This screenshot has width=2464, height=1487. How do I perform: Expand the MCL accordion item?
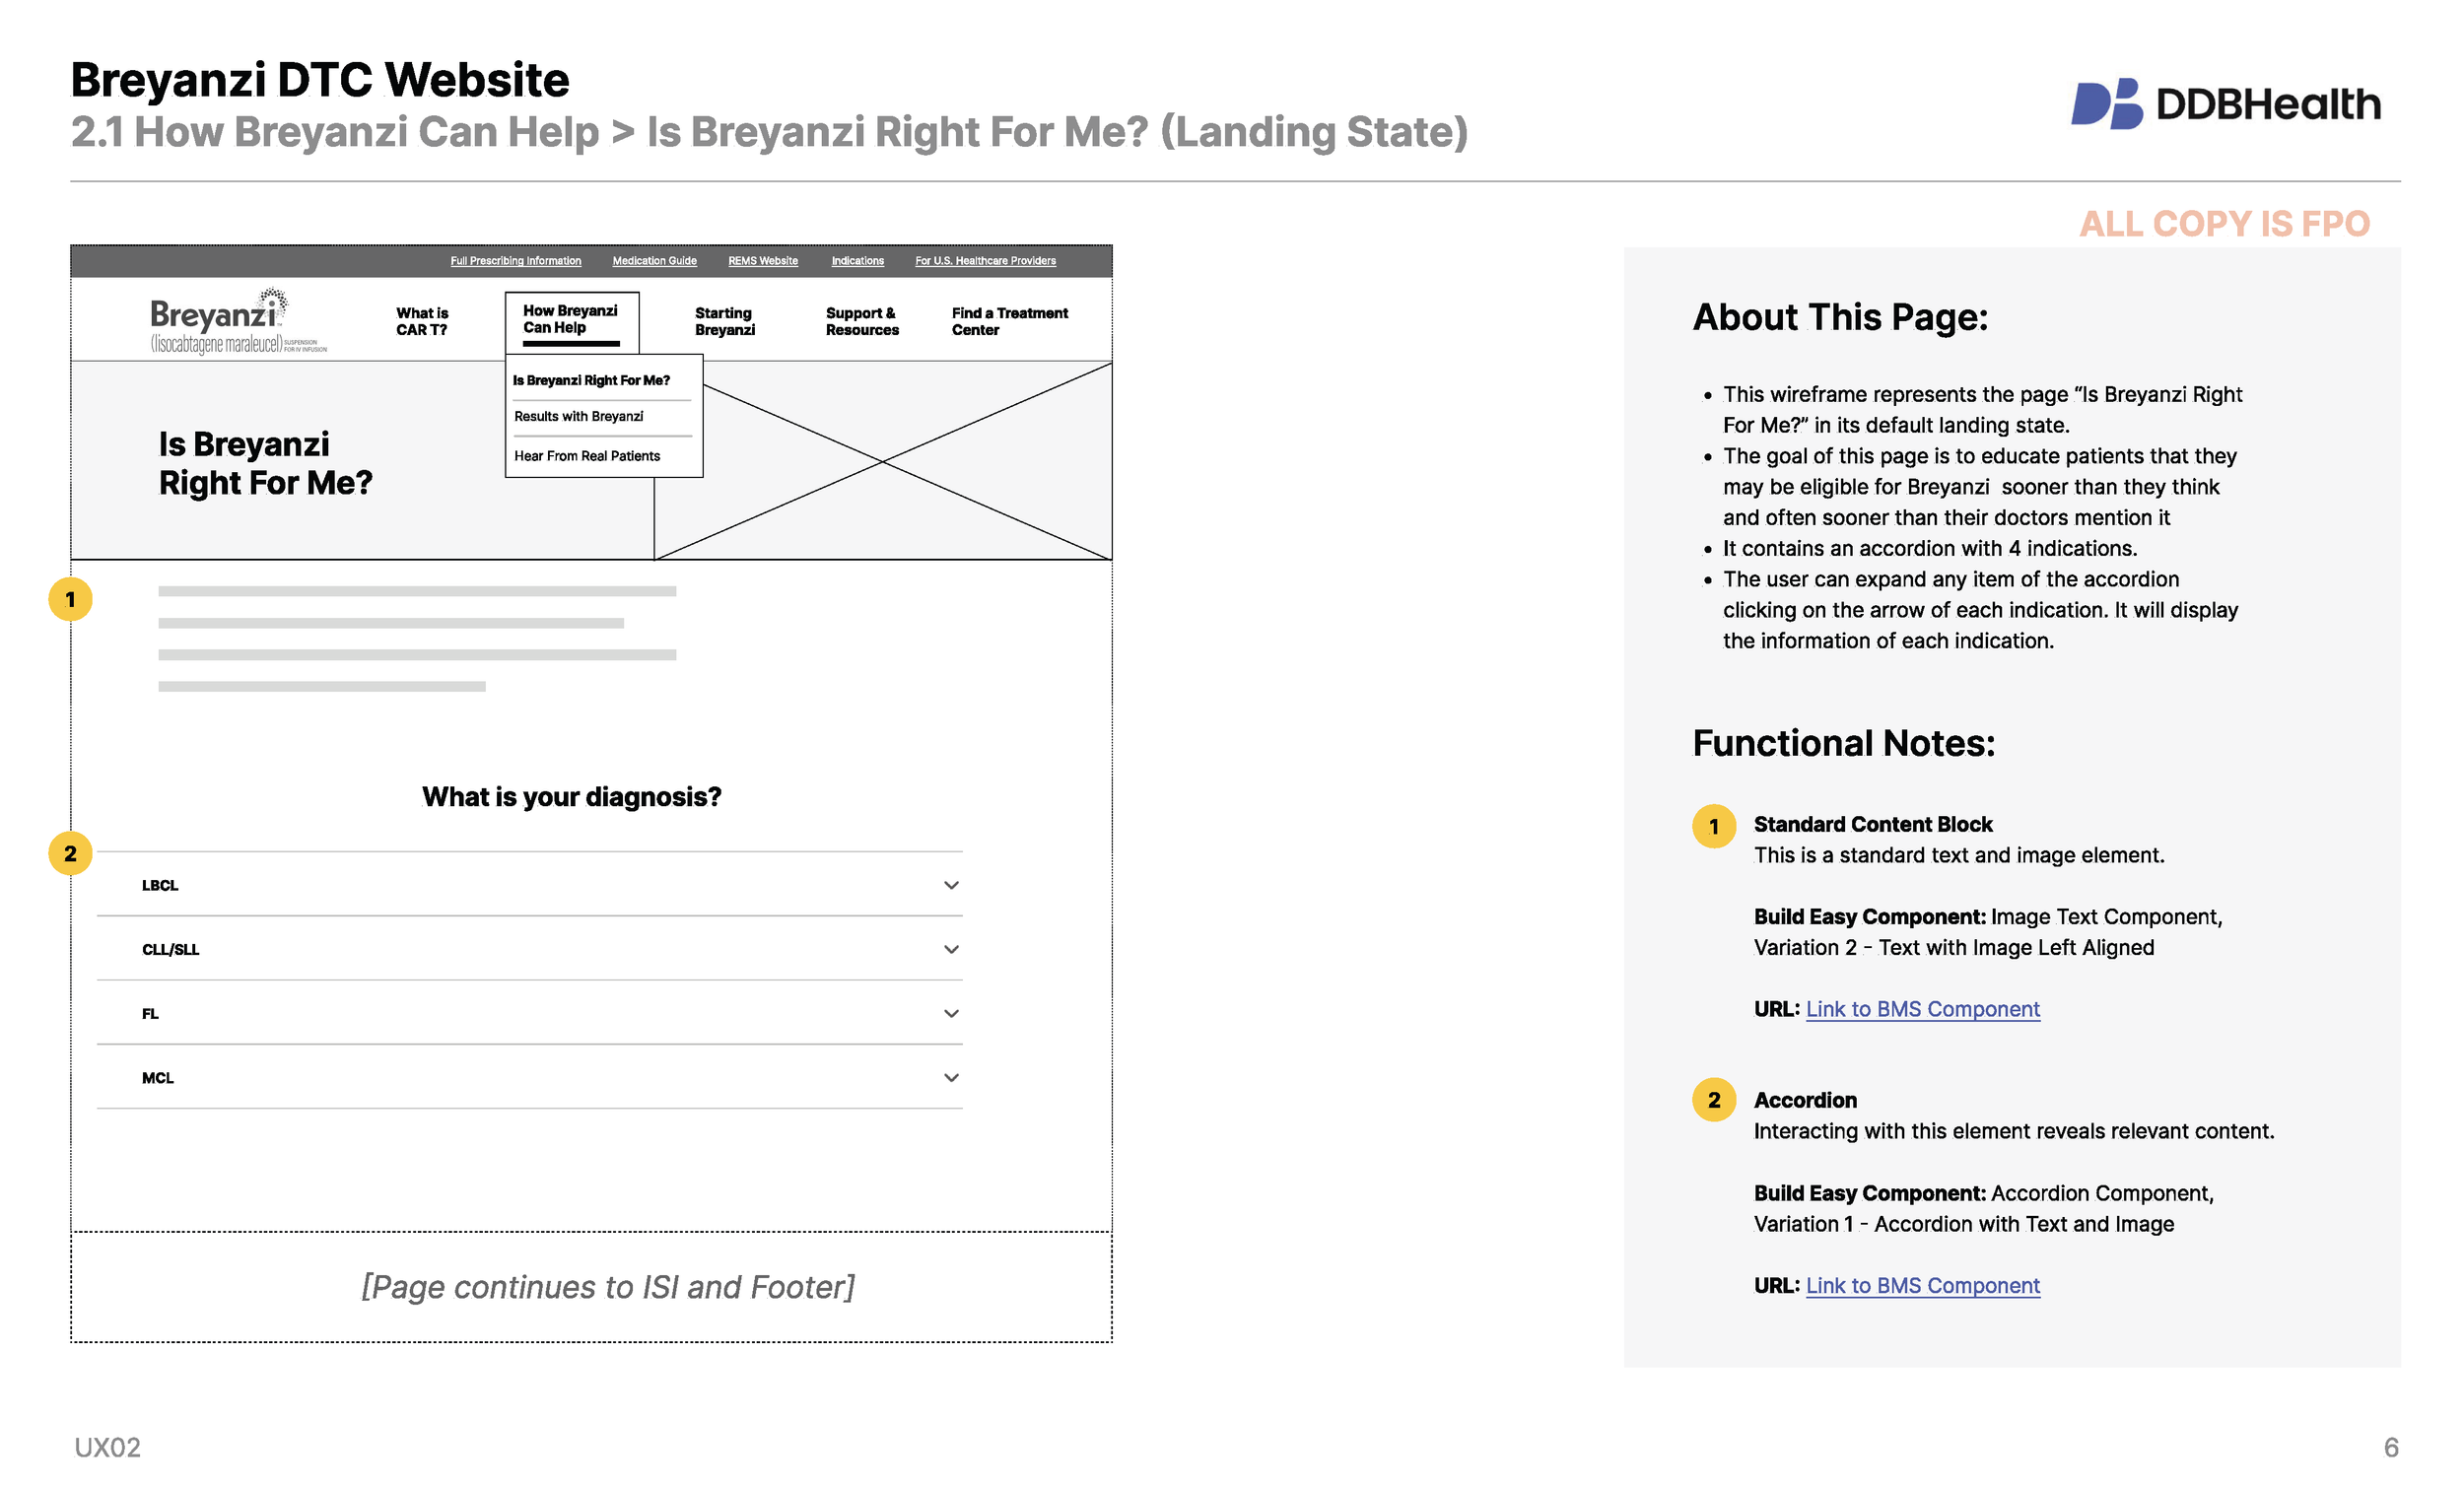pos(951,1077)
